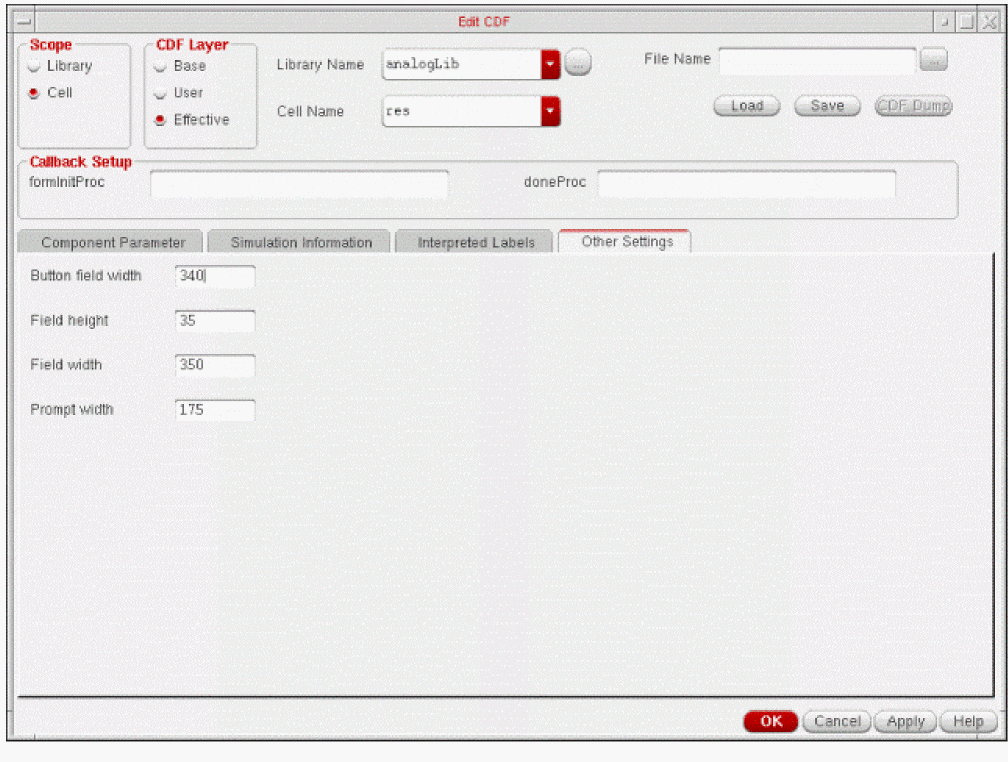Screen dimensions: 1008x762
Task: Switch to the Component Parameter tab
Action: (x=111, y=242)
